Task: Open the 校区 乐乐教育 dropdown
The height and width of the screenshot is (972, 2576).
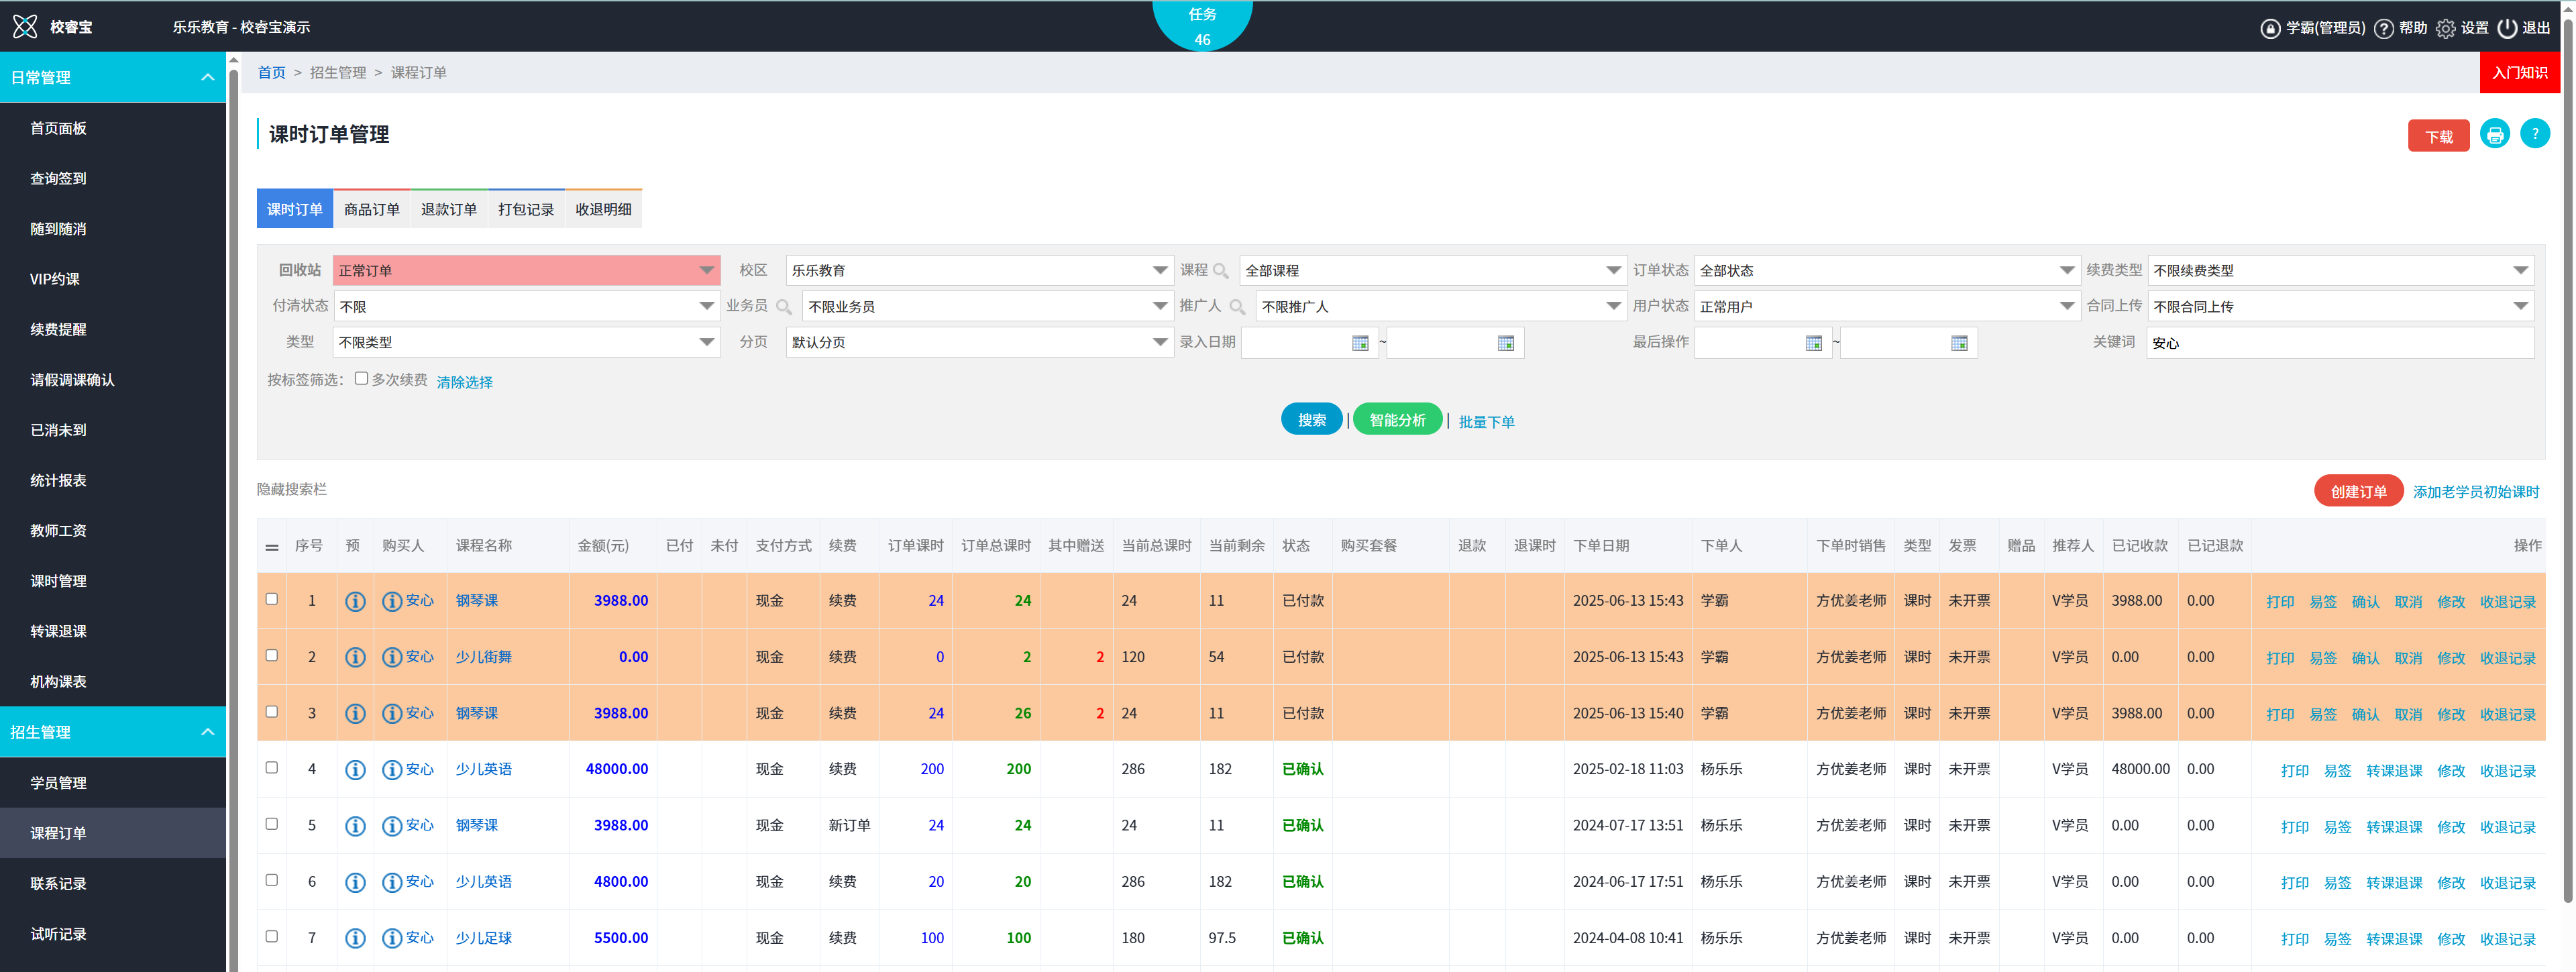Action: [979, 271]
